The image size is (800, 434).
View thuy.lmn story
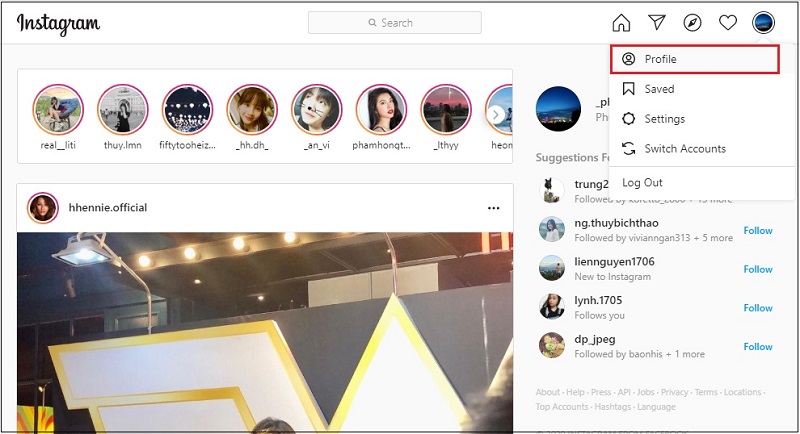pyautogui.click(x=121, y=111)
